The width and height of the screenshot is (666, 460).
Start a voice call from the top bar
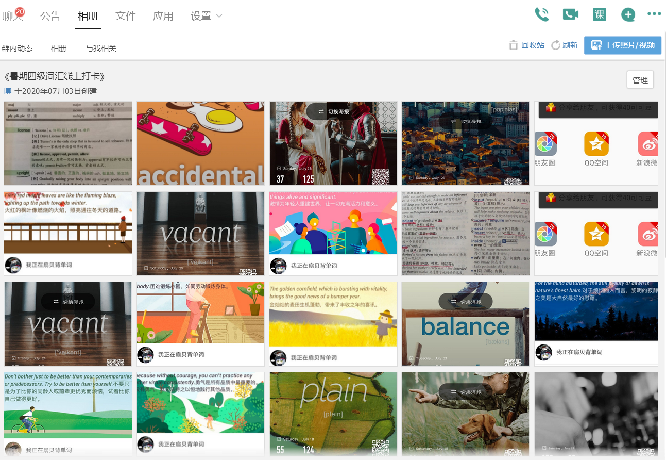pyautogui.click(x=542, y=15)
